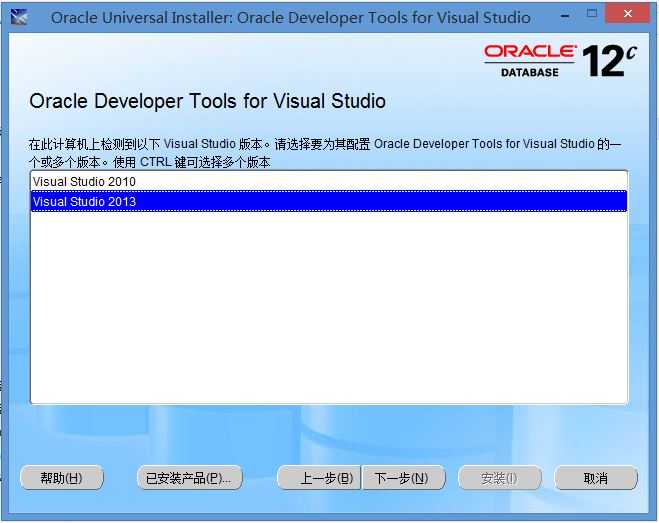This screenshot has width=659, height=523.
Task: Cancel the installer with 取消
Action: coord(596,478)
